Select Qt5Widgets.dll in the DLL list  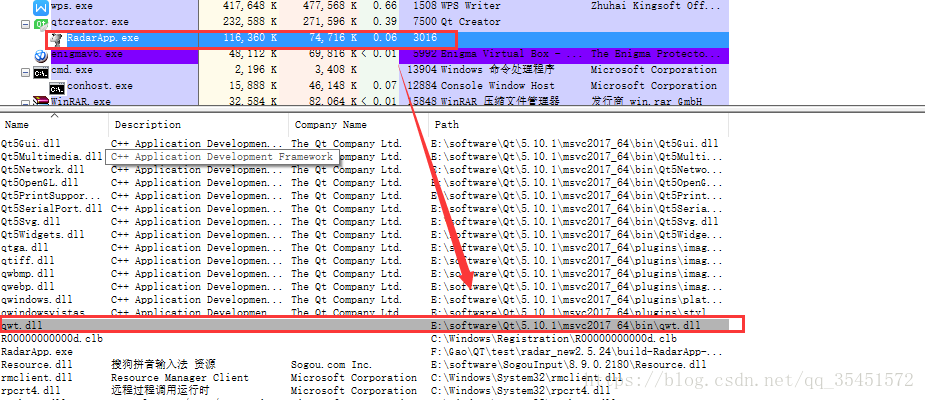coord(42,234)
